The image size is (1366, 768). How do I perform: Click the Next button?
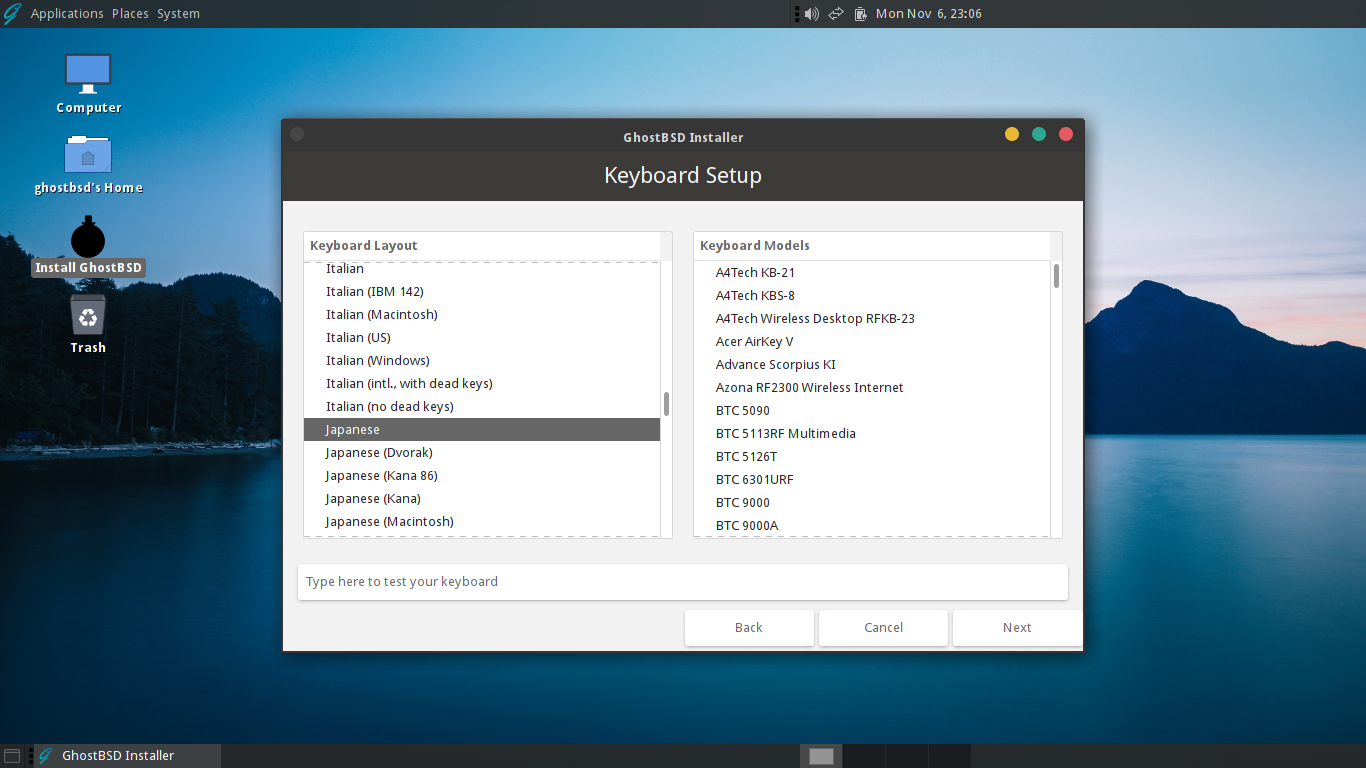click(1017, 628)
